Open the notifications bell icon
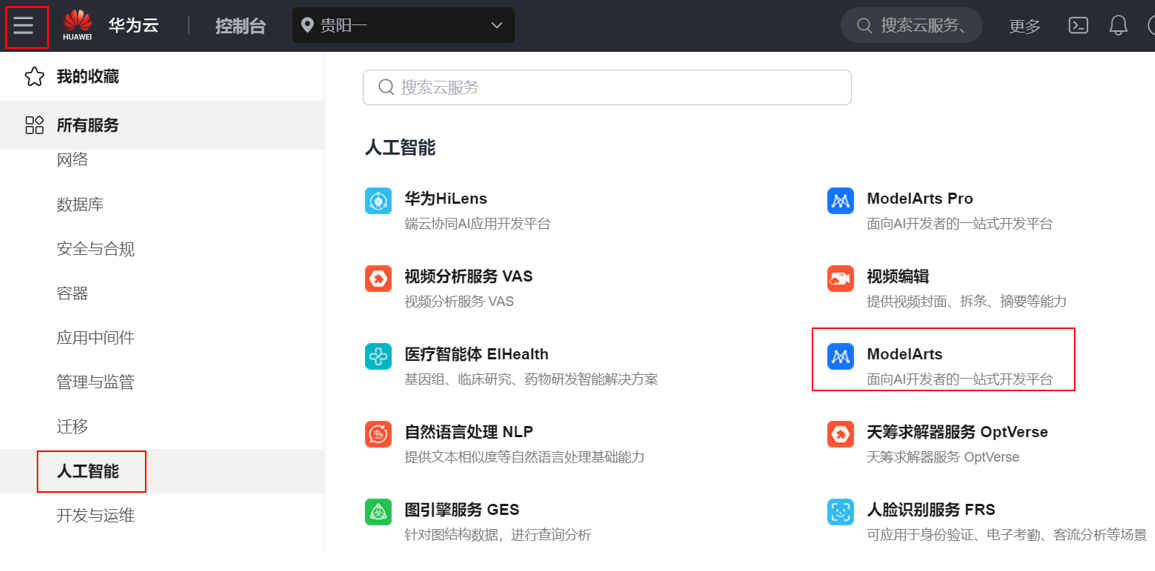1155x571 pixels. click(x=1118, y=26)
